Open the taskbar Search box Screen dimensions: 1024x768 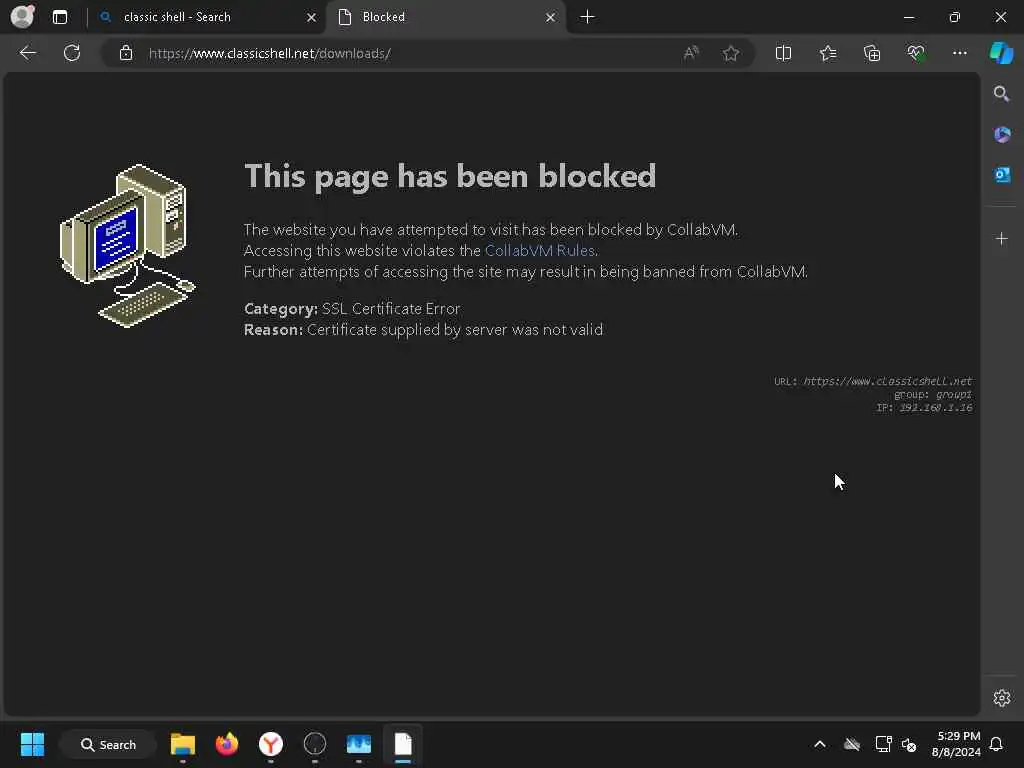108,744
